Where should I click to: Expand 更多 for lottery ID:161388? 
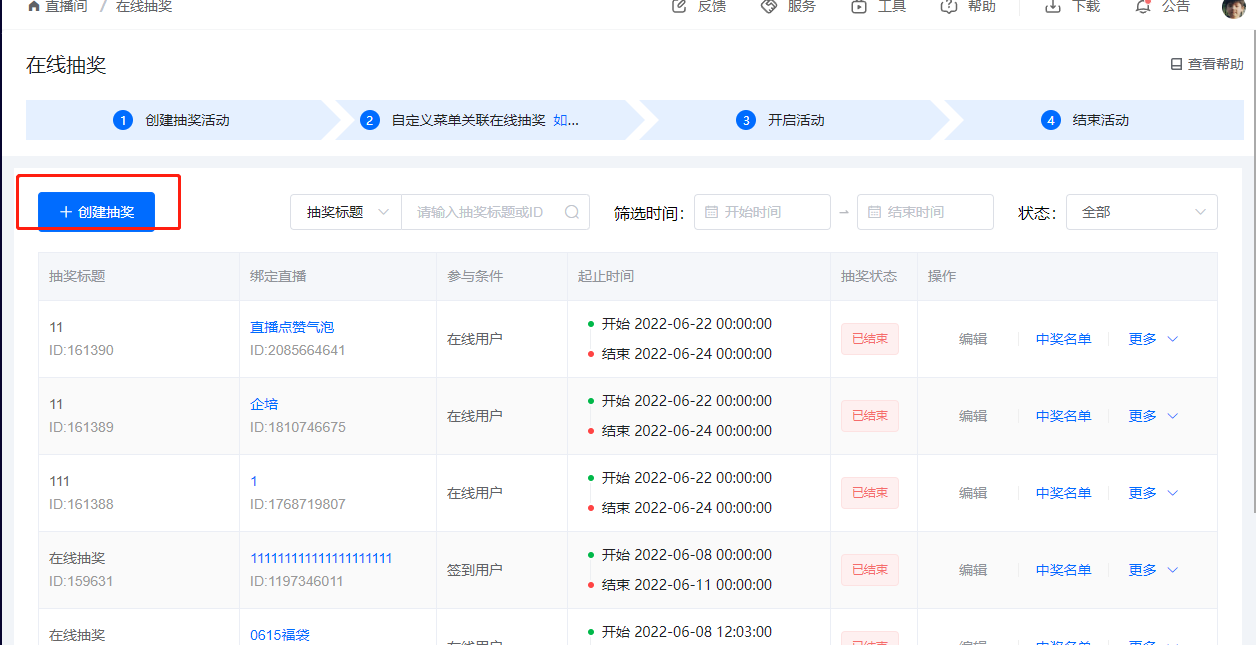[x=1154, y=493]
